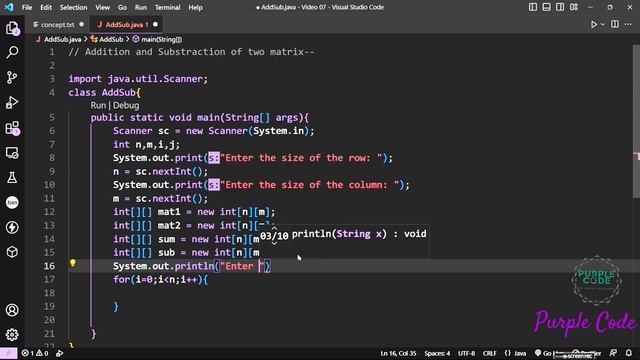640x360 pixels.
Task: Open the notifications bell
Action: 629,353
